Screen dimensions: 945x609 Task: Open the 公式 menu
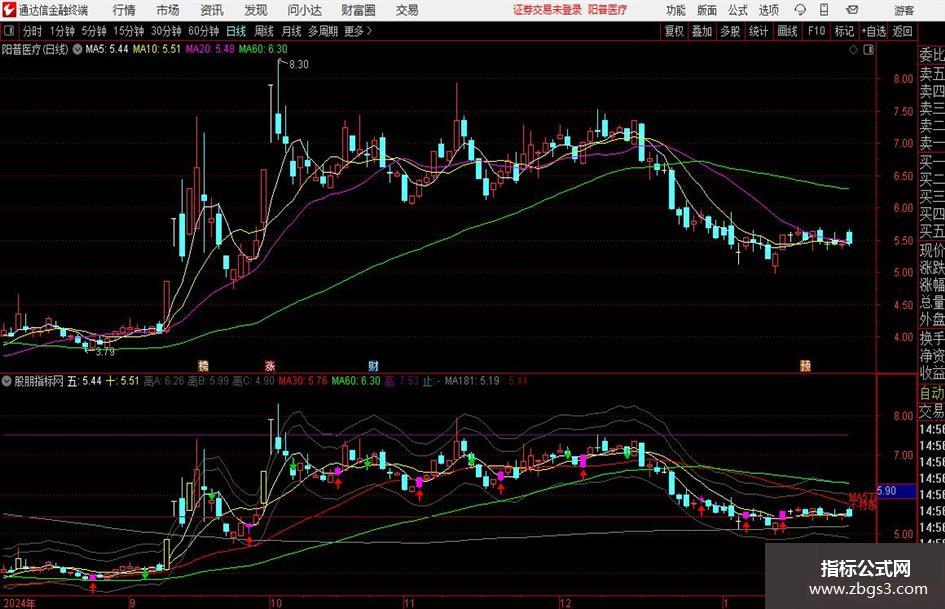738,10
